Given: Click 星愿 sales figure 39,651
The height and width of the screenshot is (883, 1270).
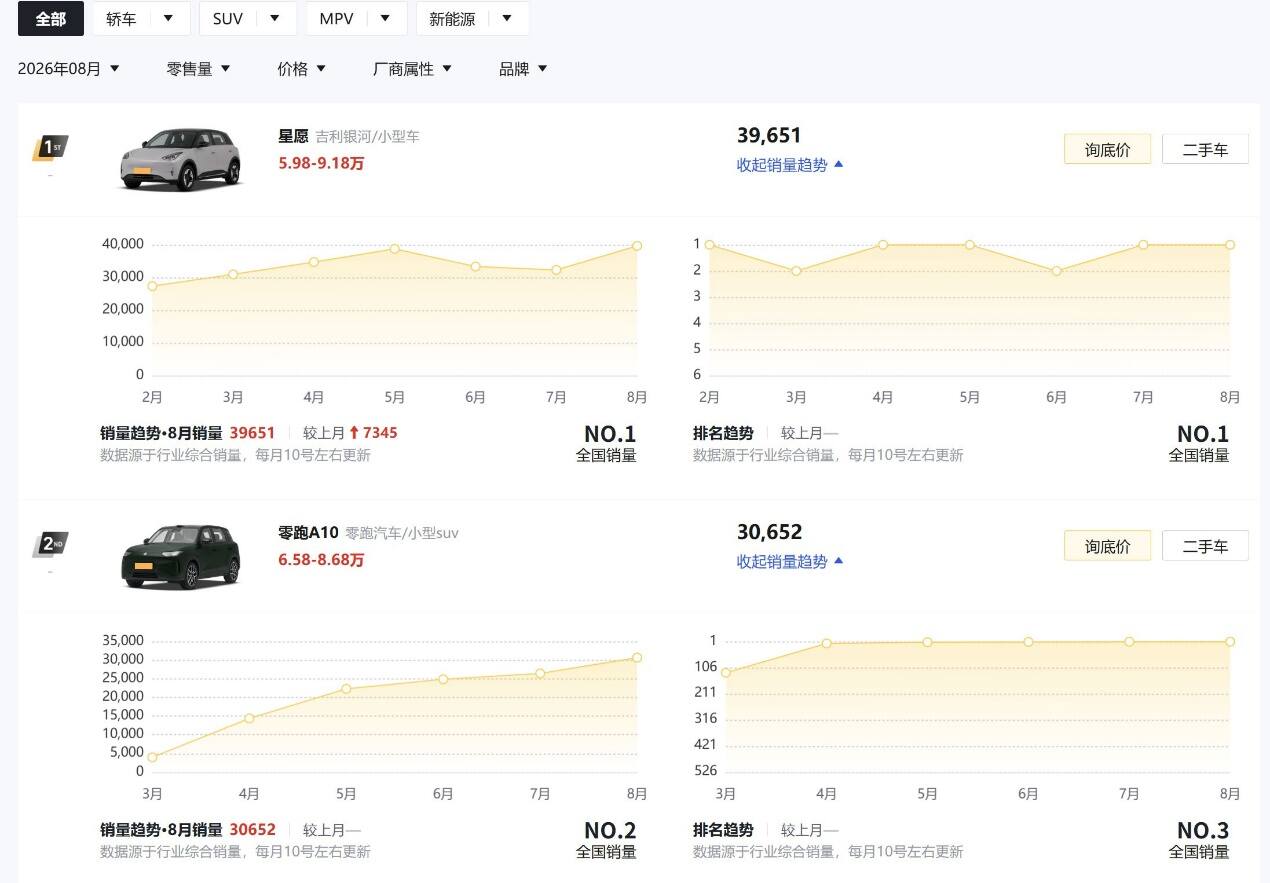Looking at the screenshot, I should [769, 135].
